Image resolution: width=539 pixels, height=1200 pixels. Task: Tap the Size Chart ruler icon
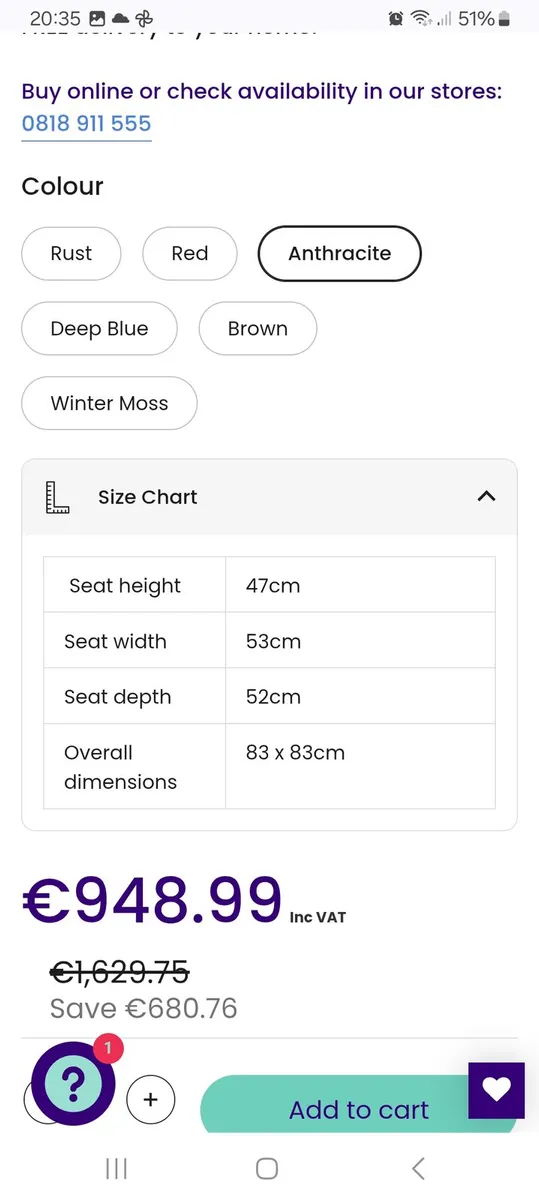(x=58, y=497)
